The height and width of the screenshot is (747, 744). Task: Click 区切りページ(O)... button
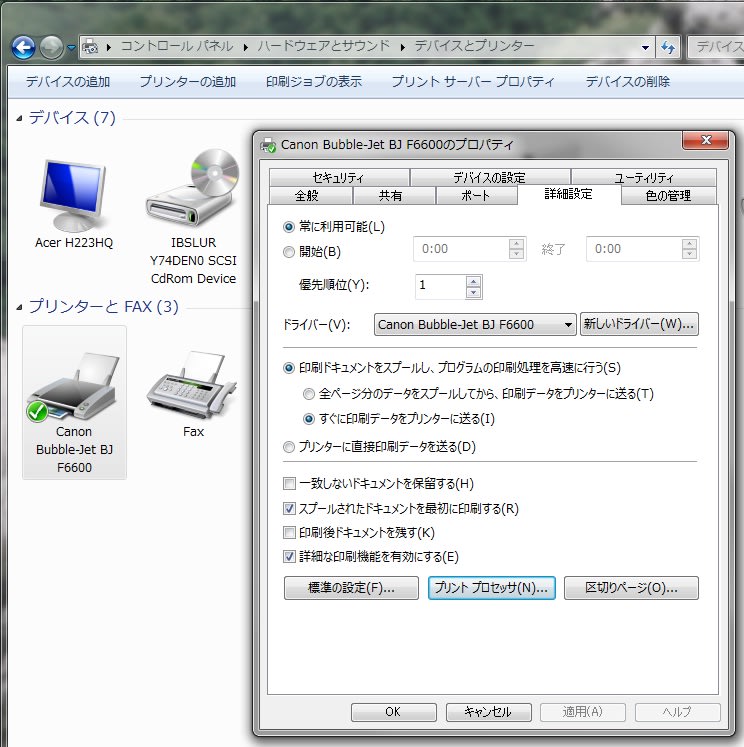point(631,588)
